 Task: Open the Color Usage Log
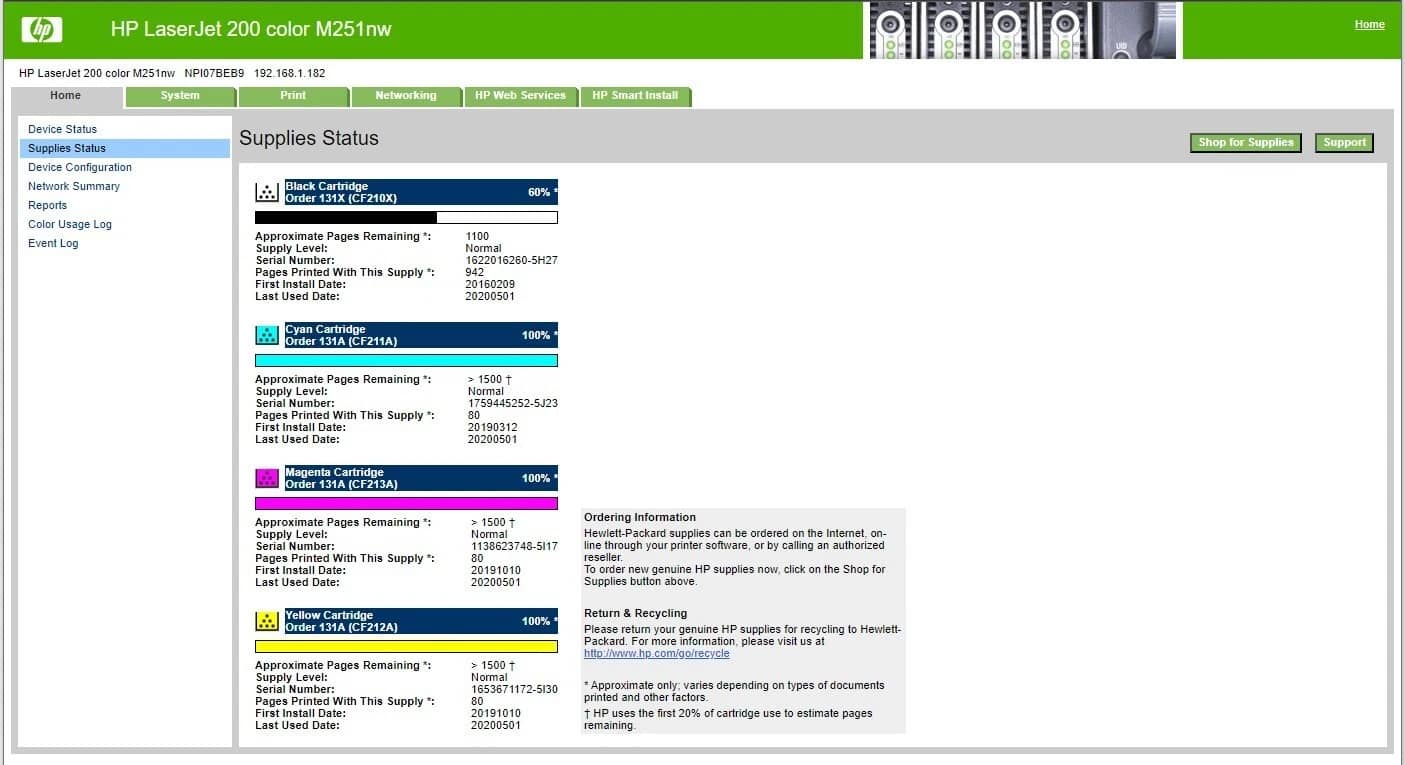[x=70, y=224]
